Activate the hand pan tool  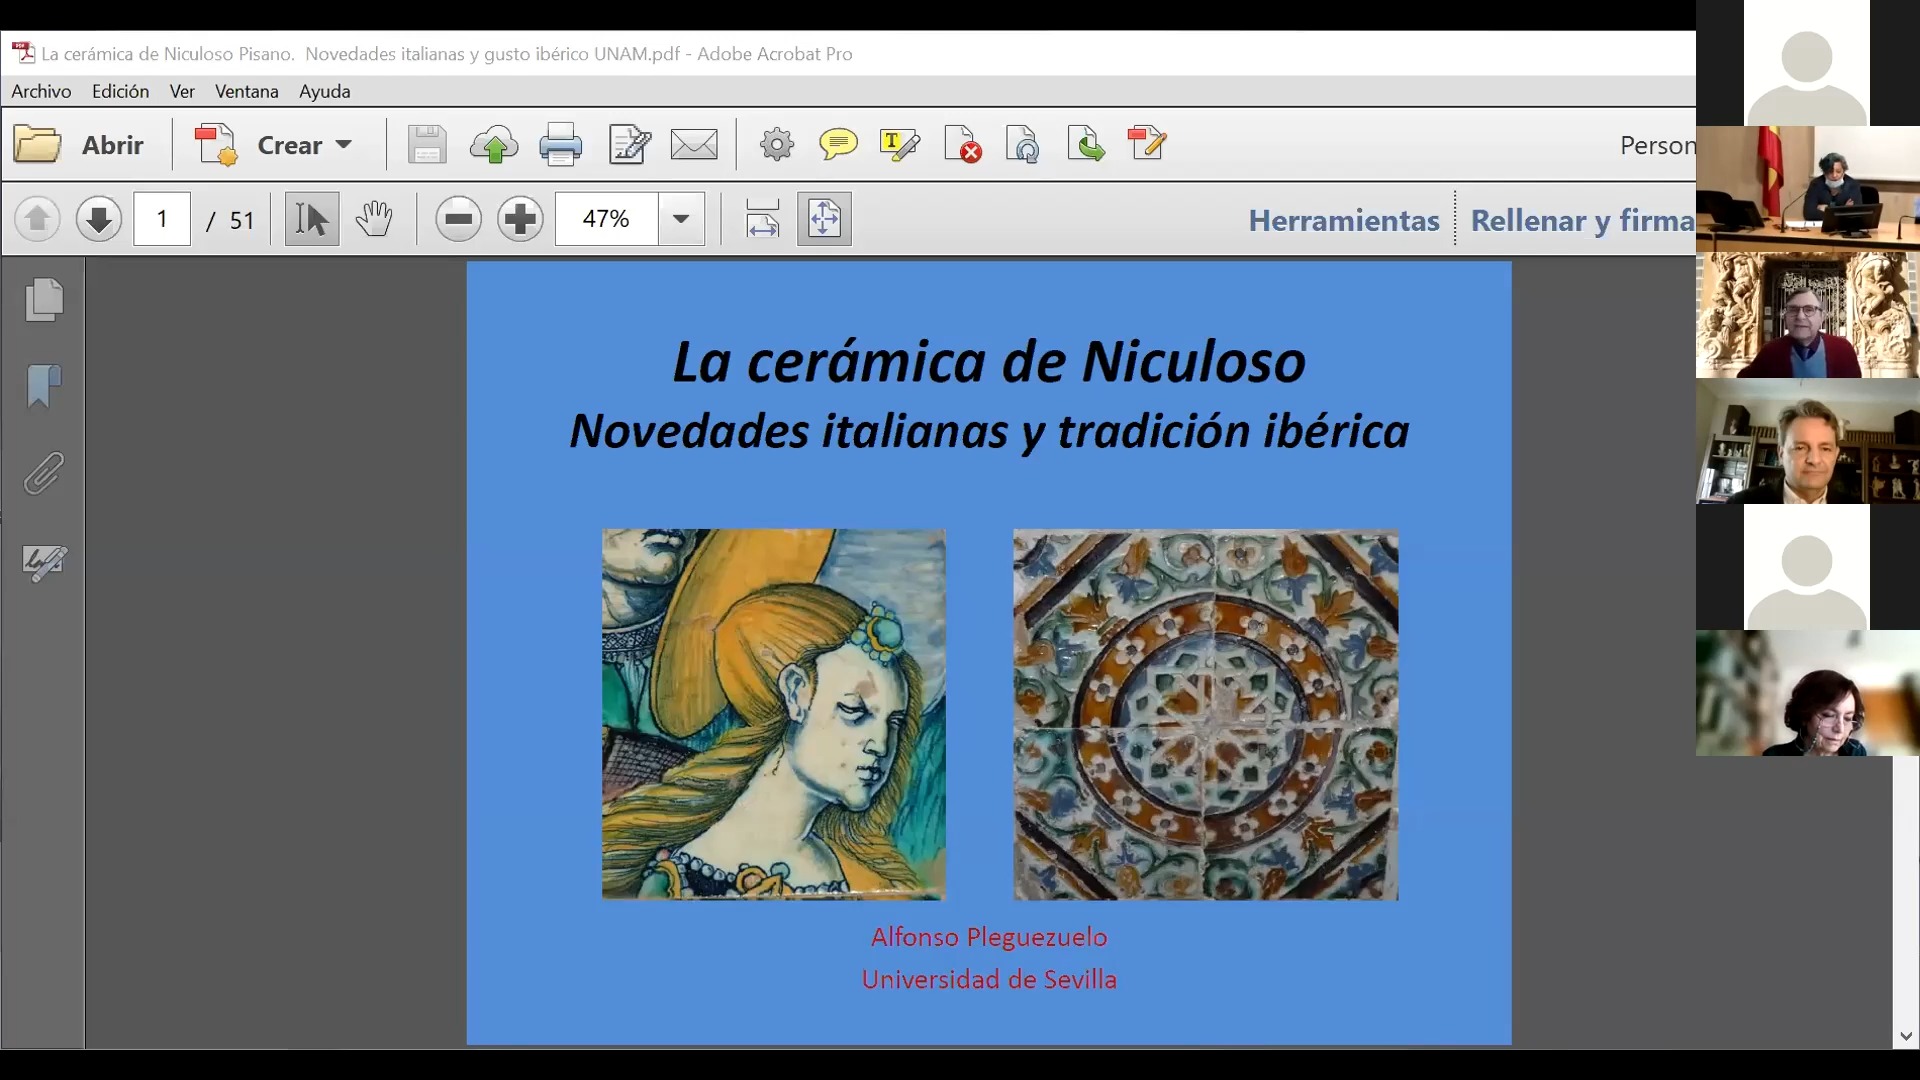tap(374, 219)
